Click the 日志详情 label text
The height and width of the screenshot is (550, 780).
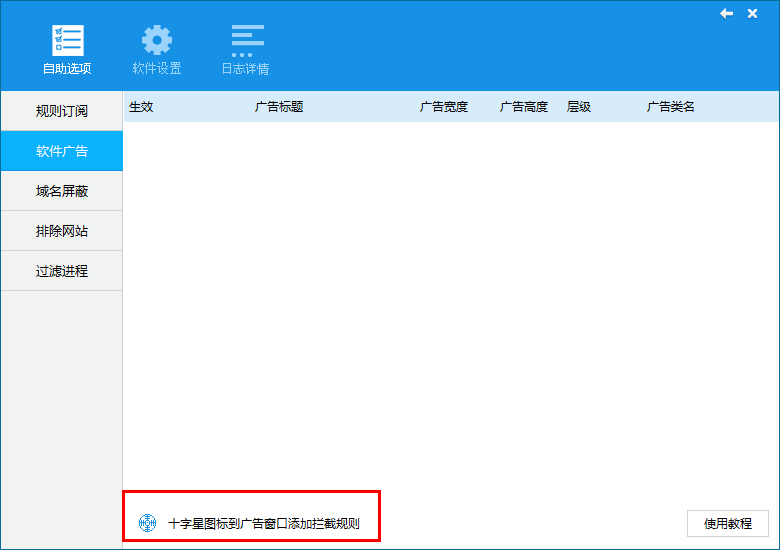pos(245,69)
